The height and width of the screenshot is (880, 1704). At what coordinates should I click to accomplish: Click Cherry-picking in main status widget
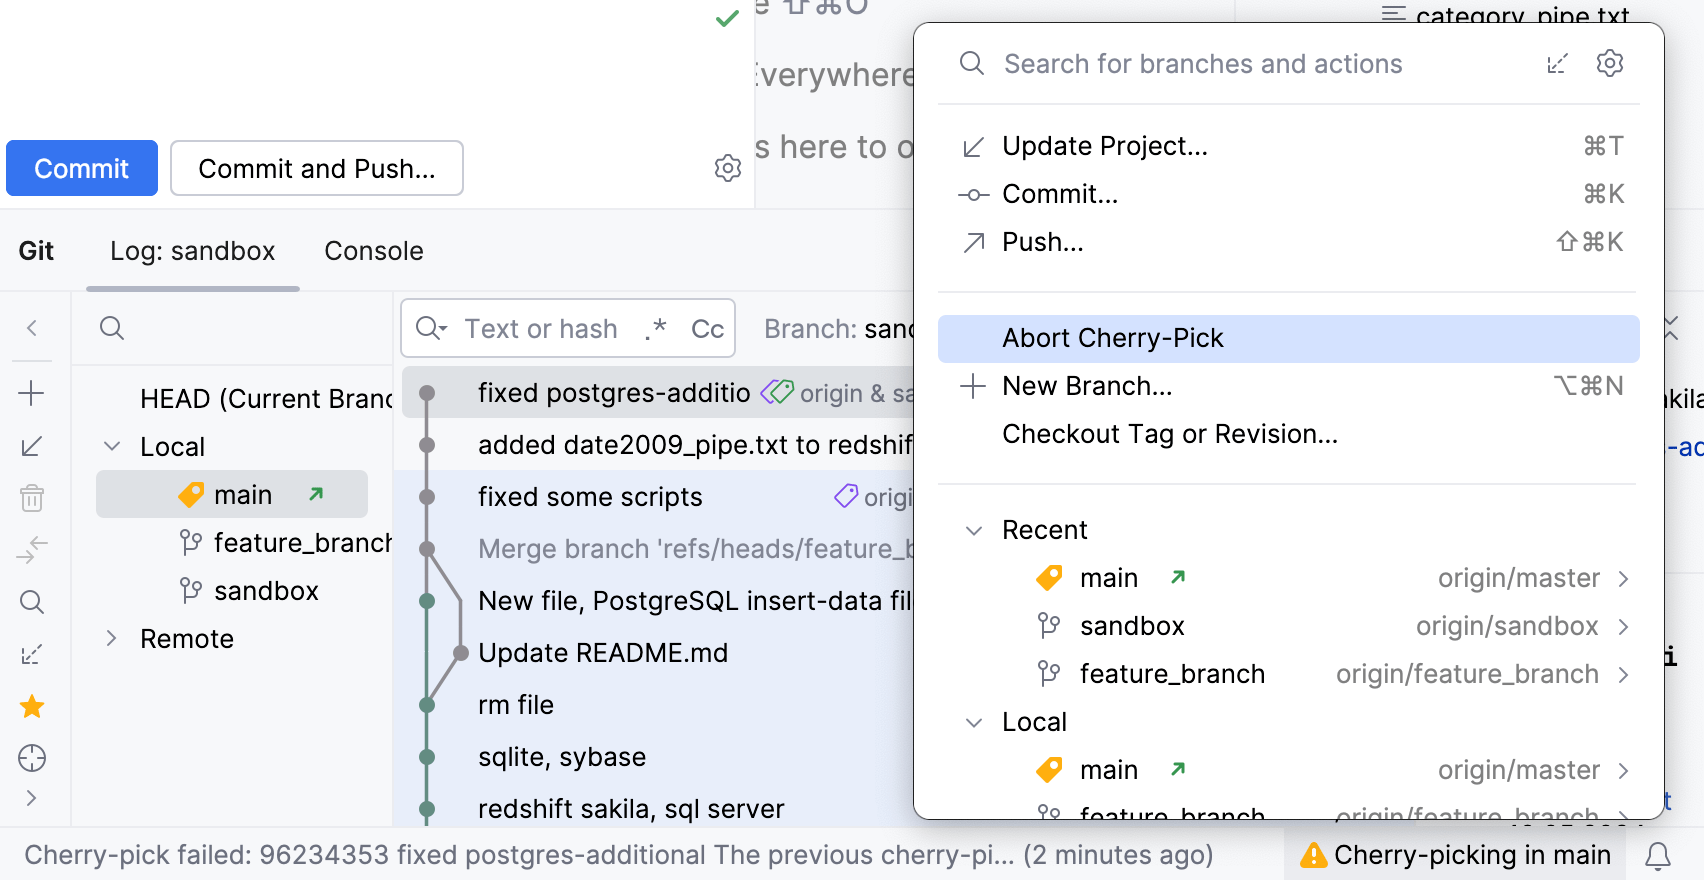(1455, 855)
